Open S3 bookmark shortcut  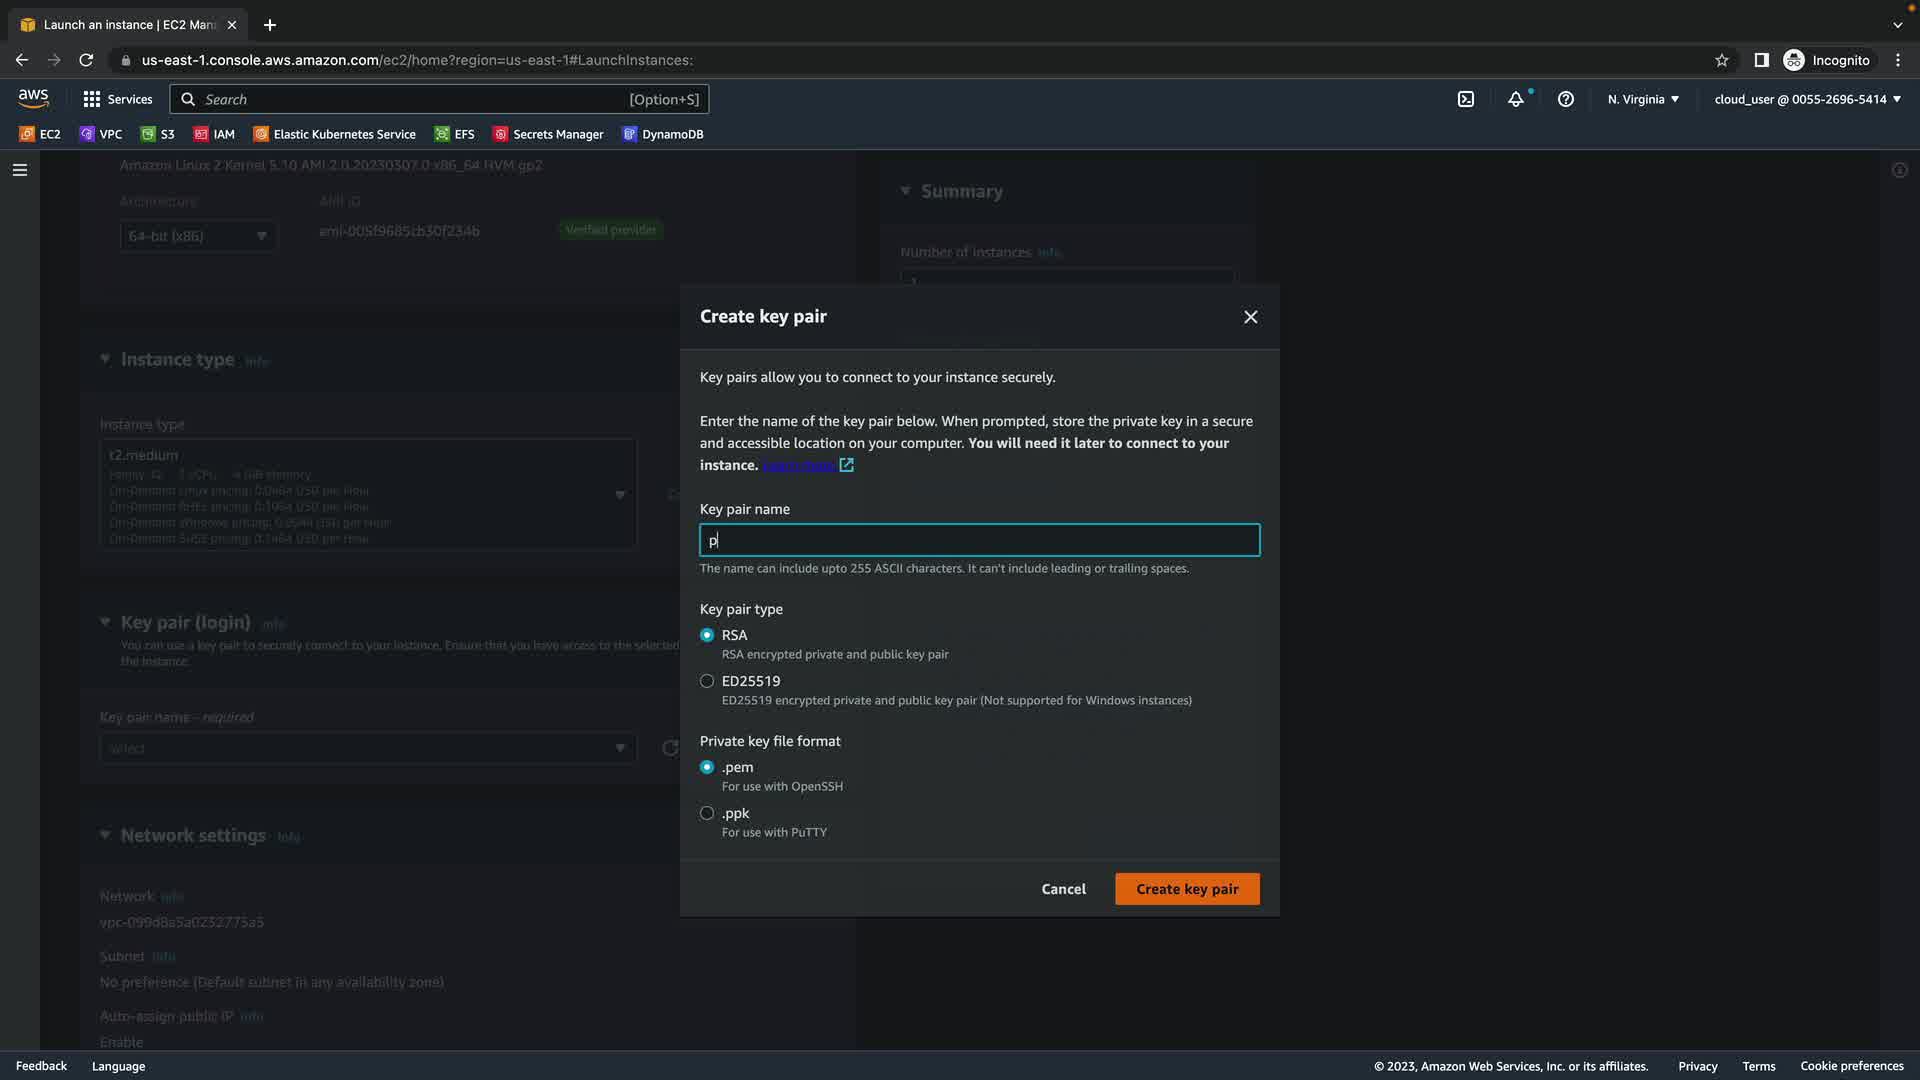(x=158, y=134)
